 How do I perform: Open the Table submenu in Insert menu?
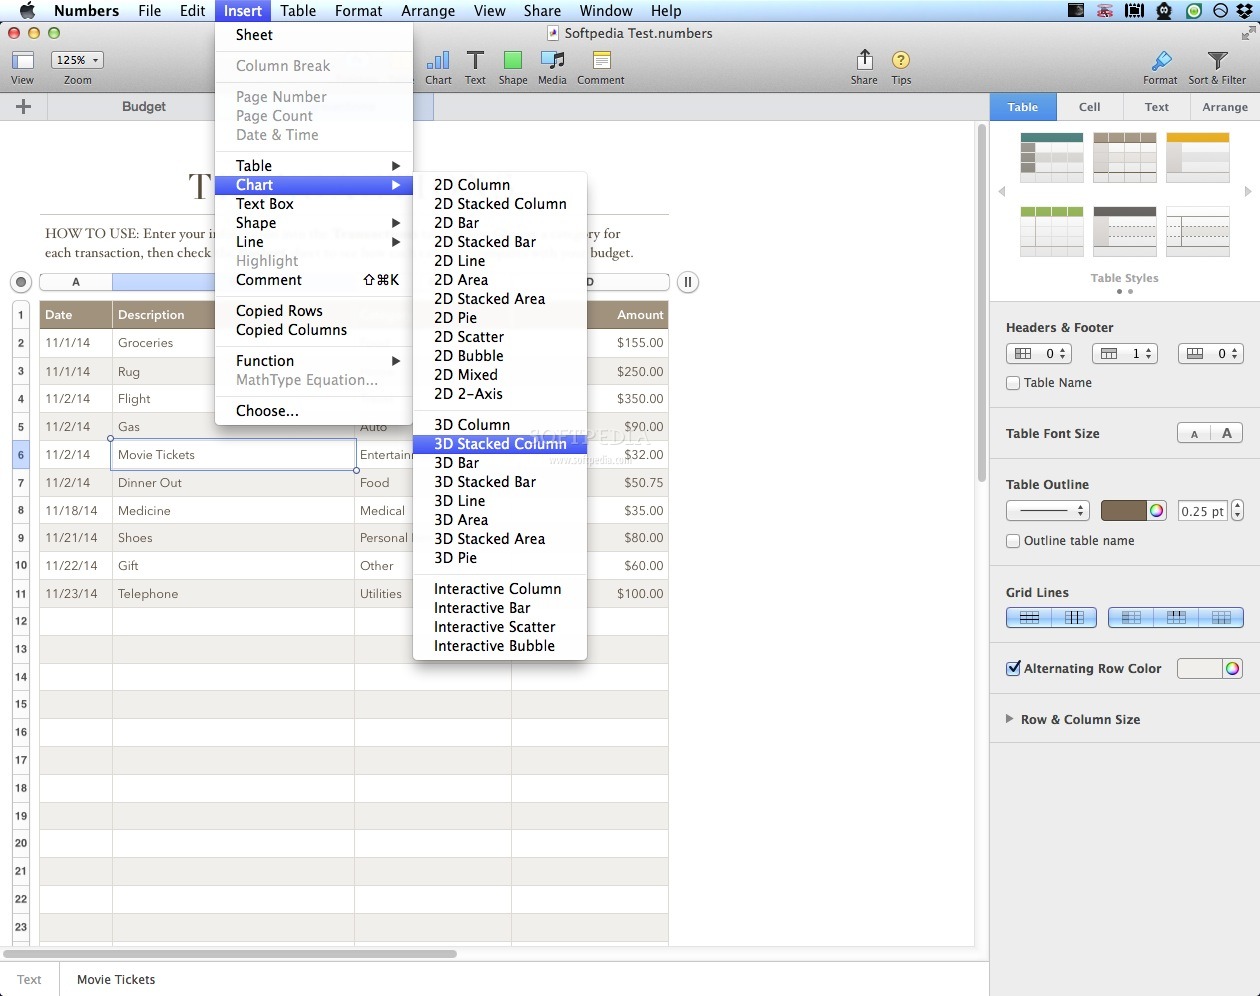314,166
